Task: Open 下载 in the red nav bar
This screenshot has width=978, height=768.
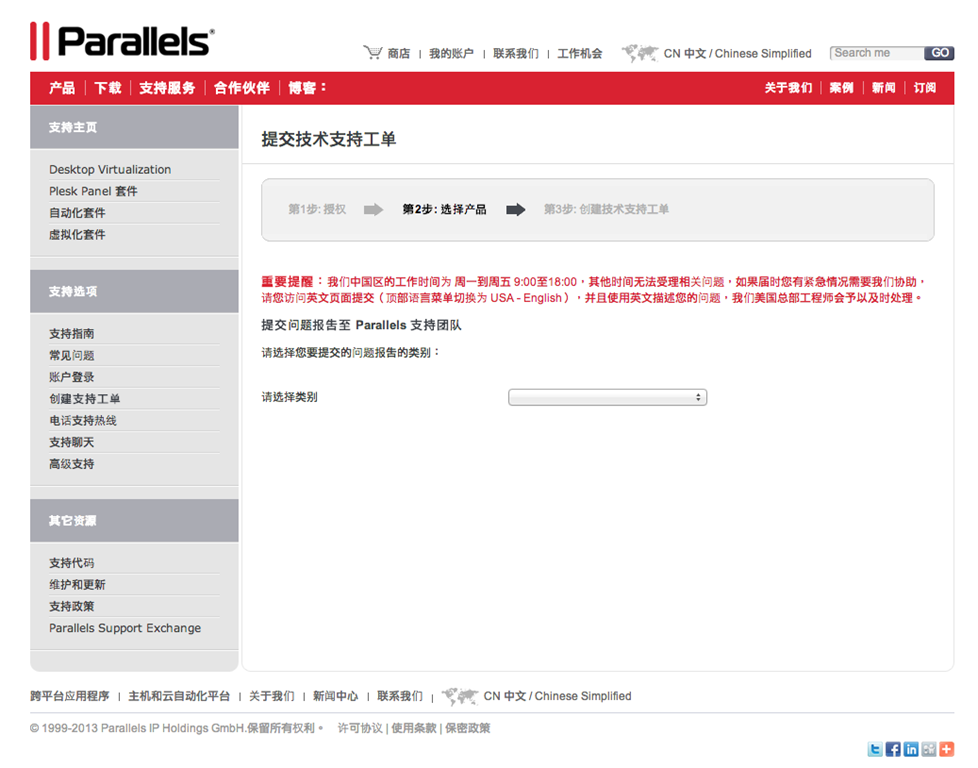Action: coord(108,88)
